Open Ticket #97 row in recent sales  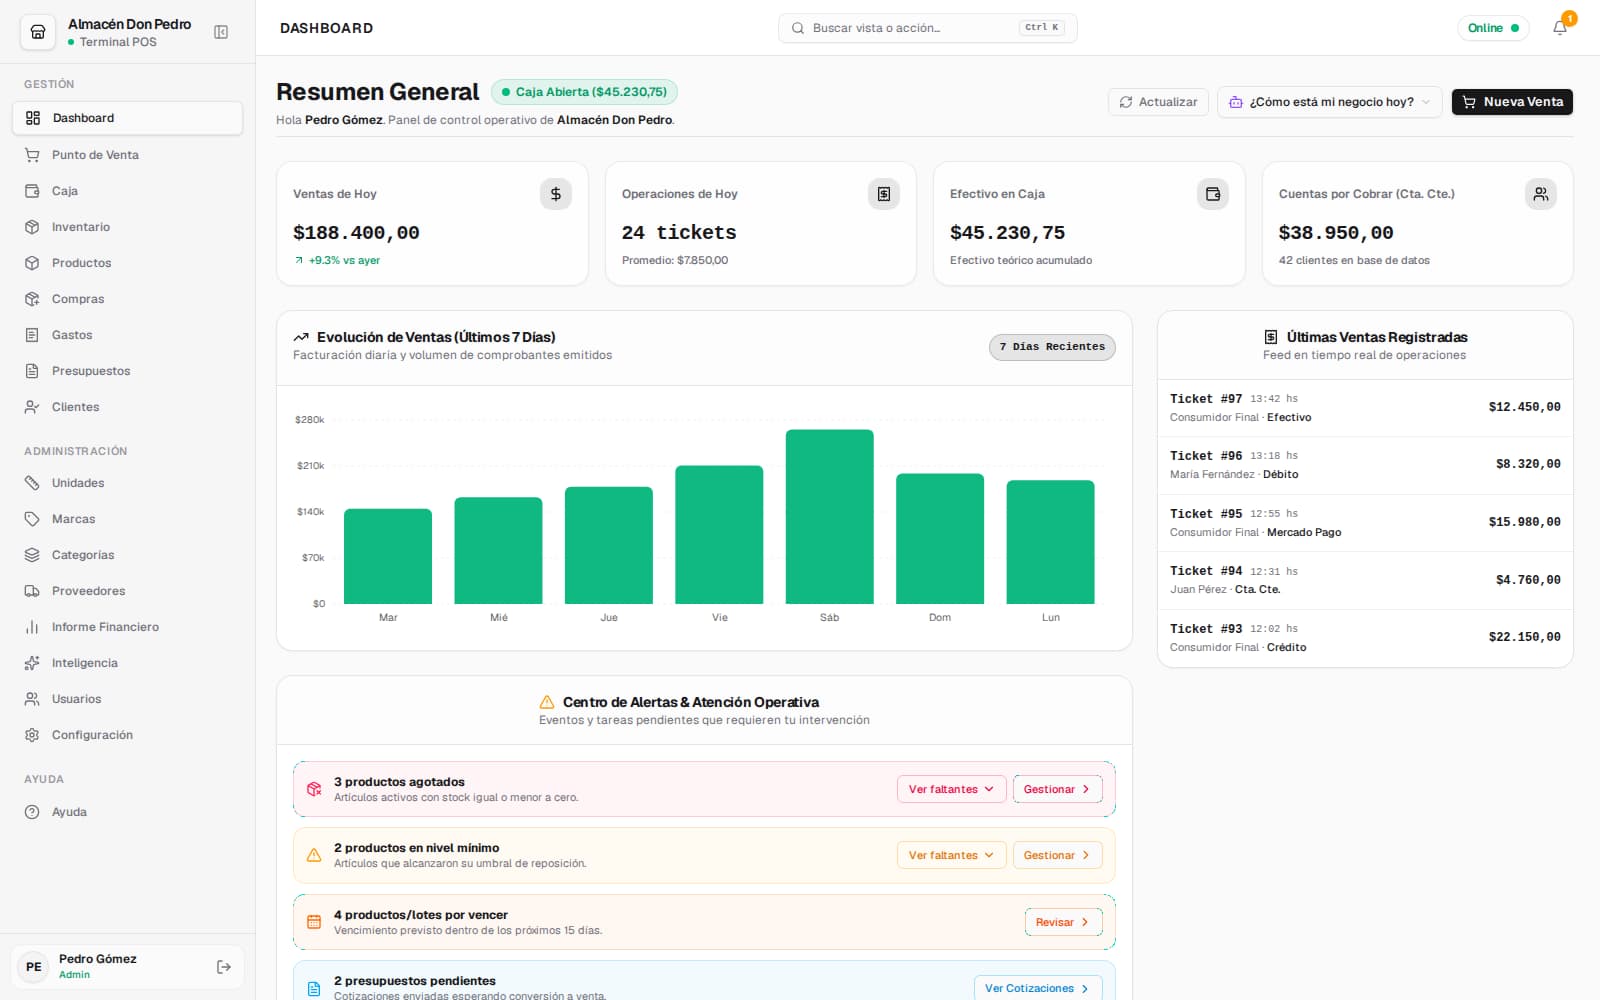coord(1365,407)
